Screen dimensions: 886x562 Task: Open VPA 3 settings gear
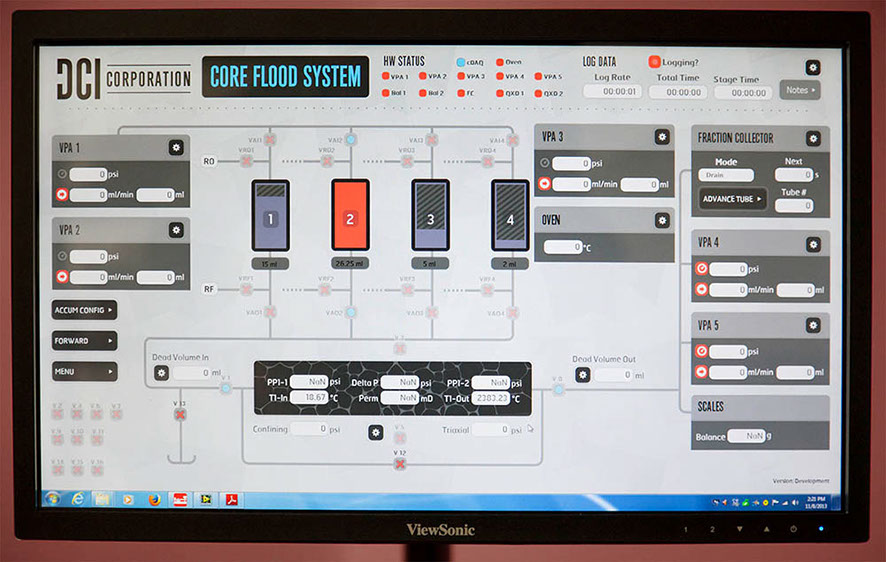pos(661,137)
